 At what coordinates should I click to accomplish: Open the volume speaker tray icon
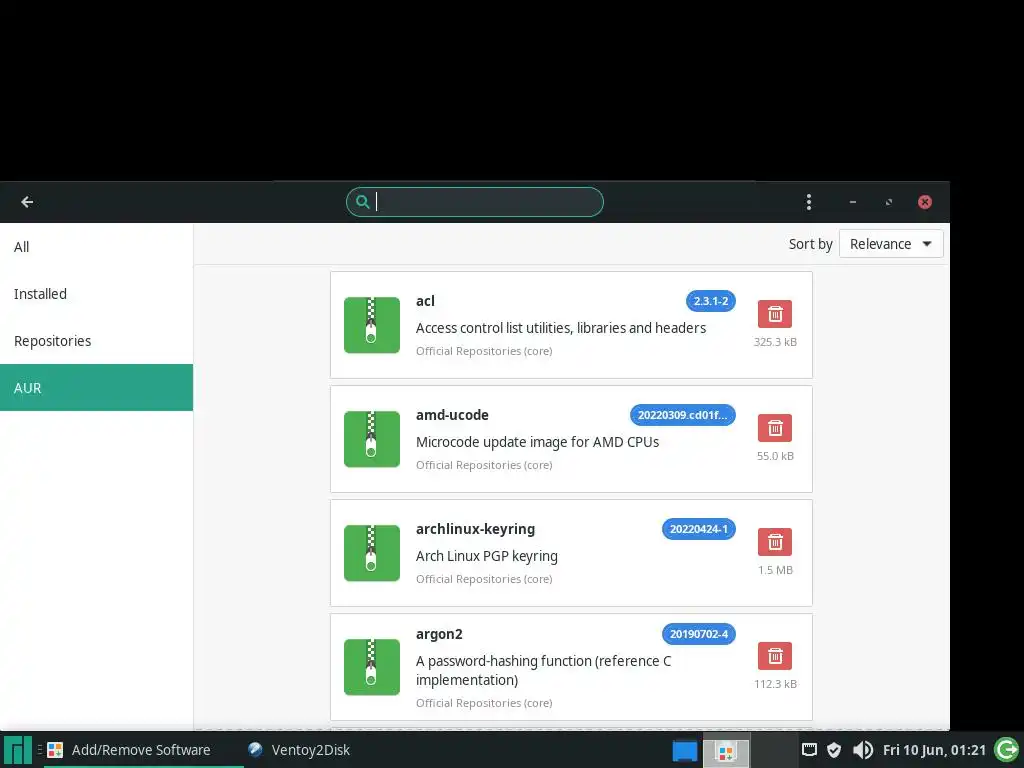tap(863, 750)
